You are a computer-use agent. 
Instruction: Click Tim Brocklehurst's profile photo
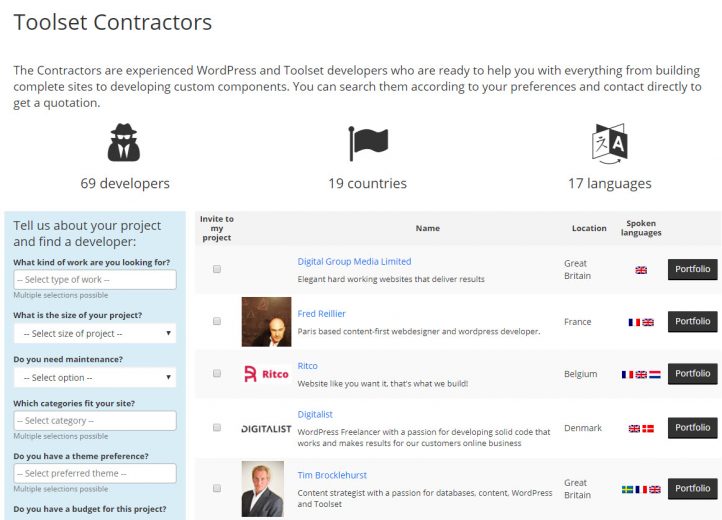point(262,489)
